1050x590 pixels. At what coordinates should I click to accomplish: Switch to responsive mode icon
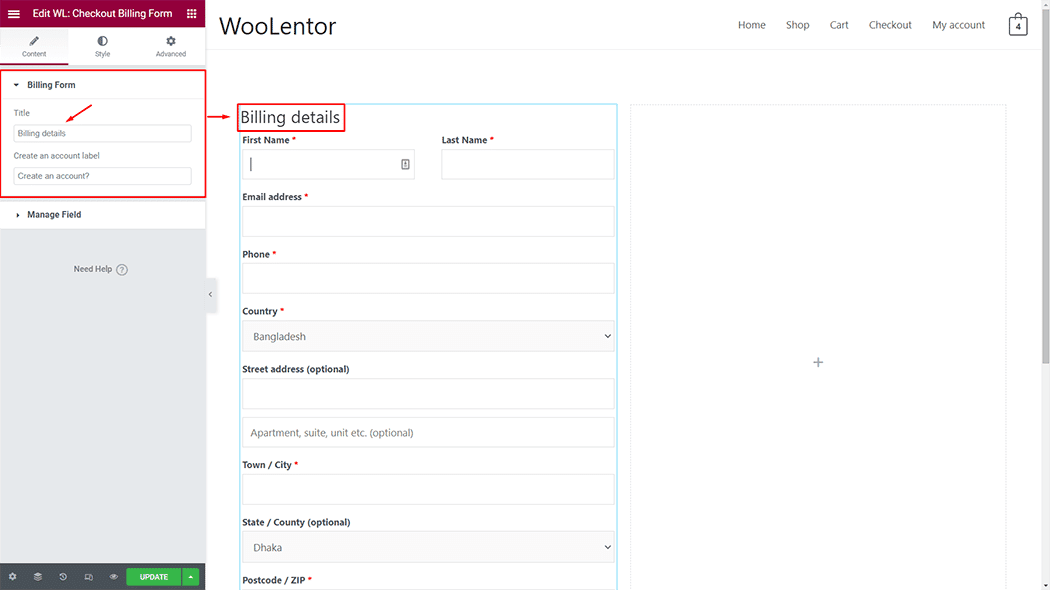click(x=89, y=577)
